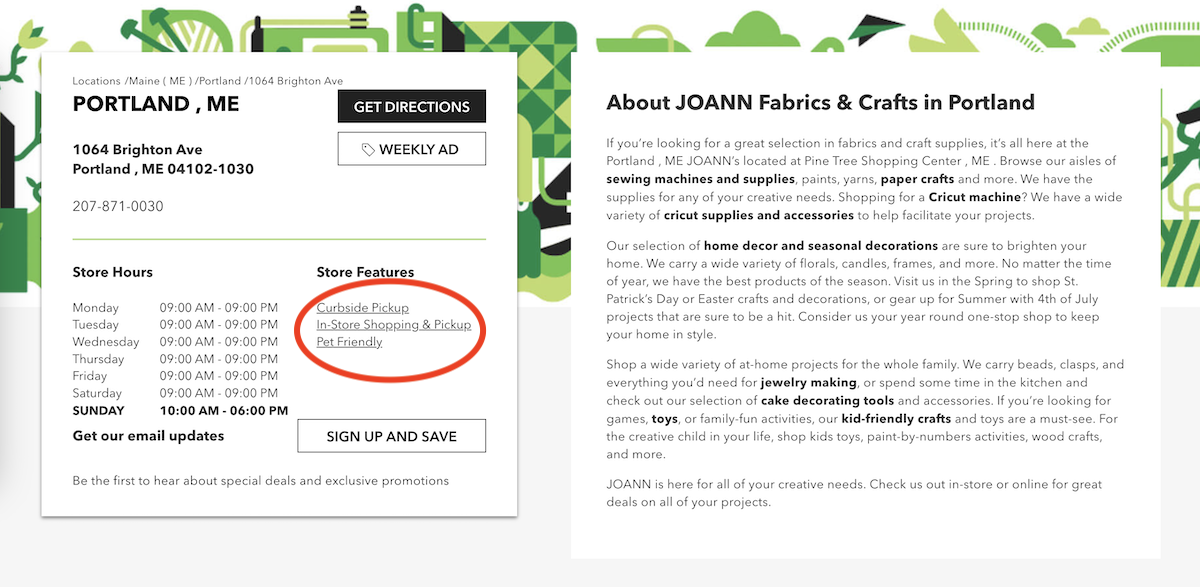This screenshot has width=1200, height=587.
Task: Click the SIGN UP AND SAVE button
Action: pos(391,436)
